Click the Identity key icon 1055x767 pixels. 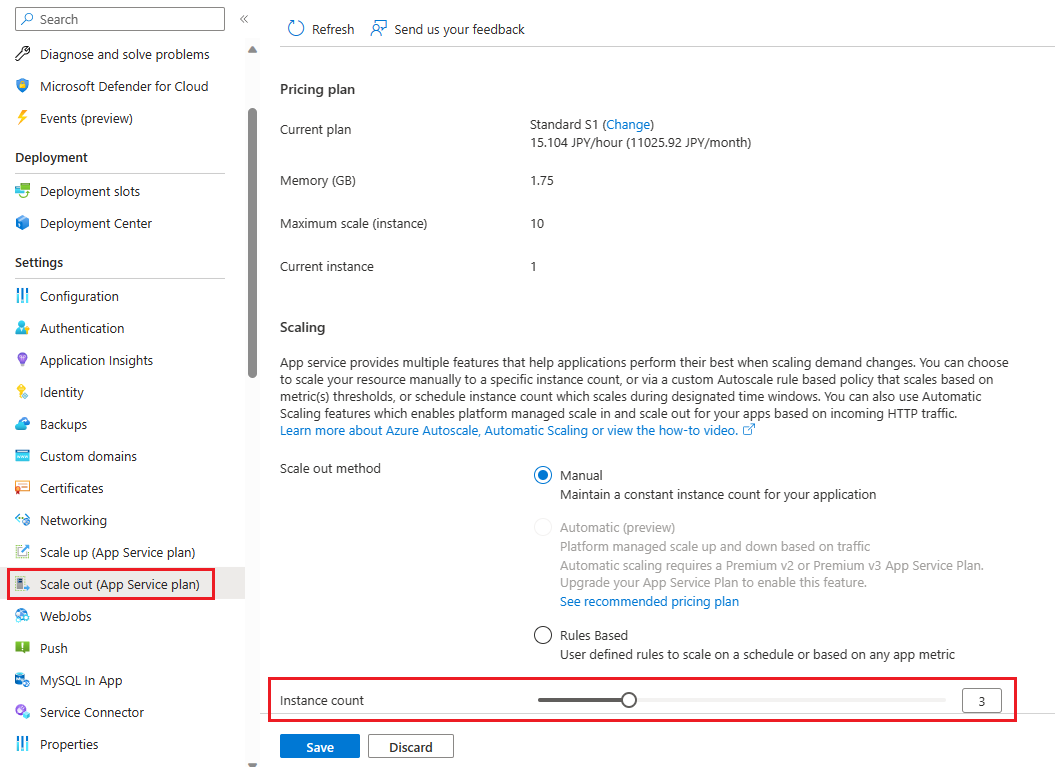tap(23, 392)
